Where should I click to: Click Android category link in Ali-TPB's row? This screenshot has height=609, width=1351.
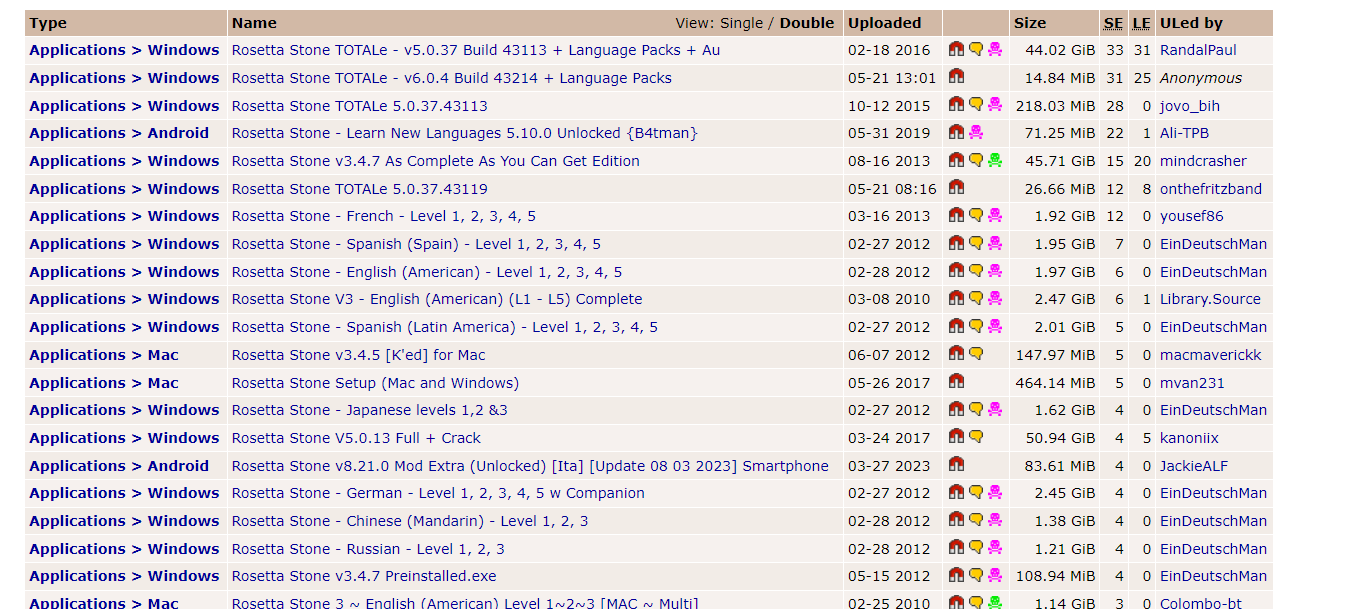point(178,133)
